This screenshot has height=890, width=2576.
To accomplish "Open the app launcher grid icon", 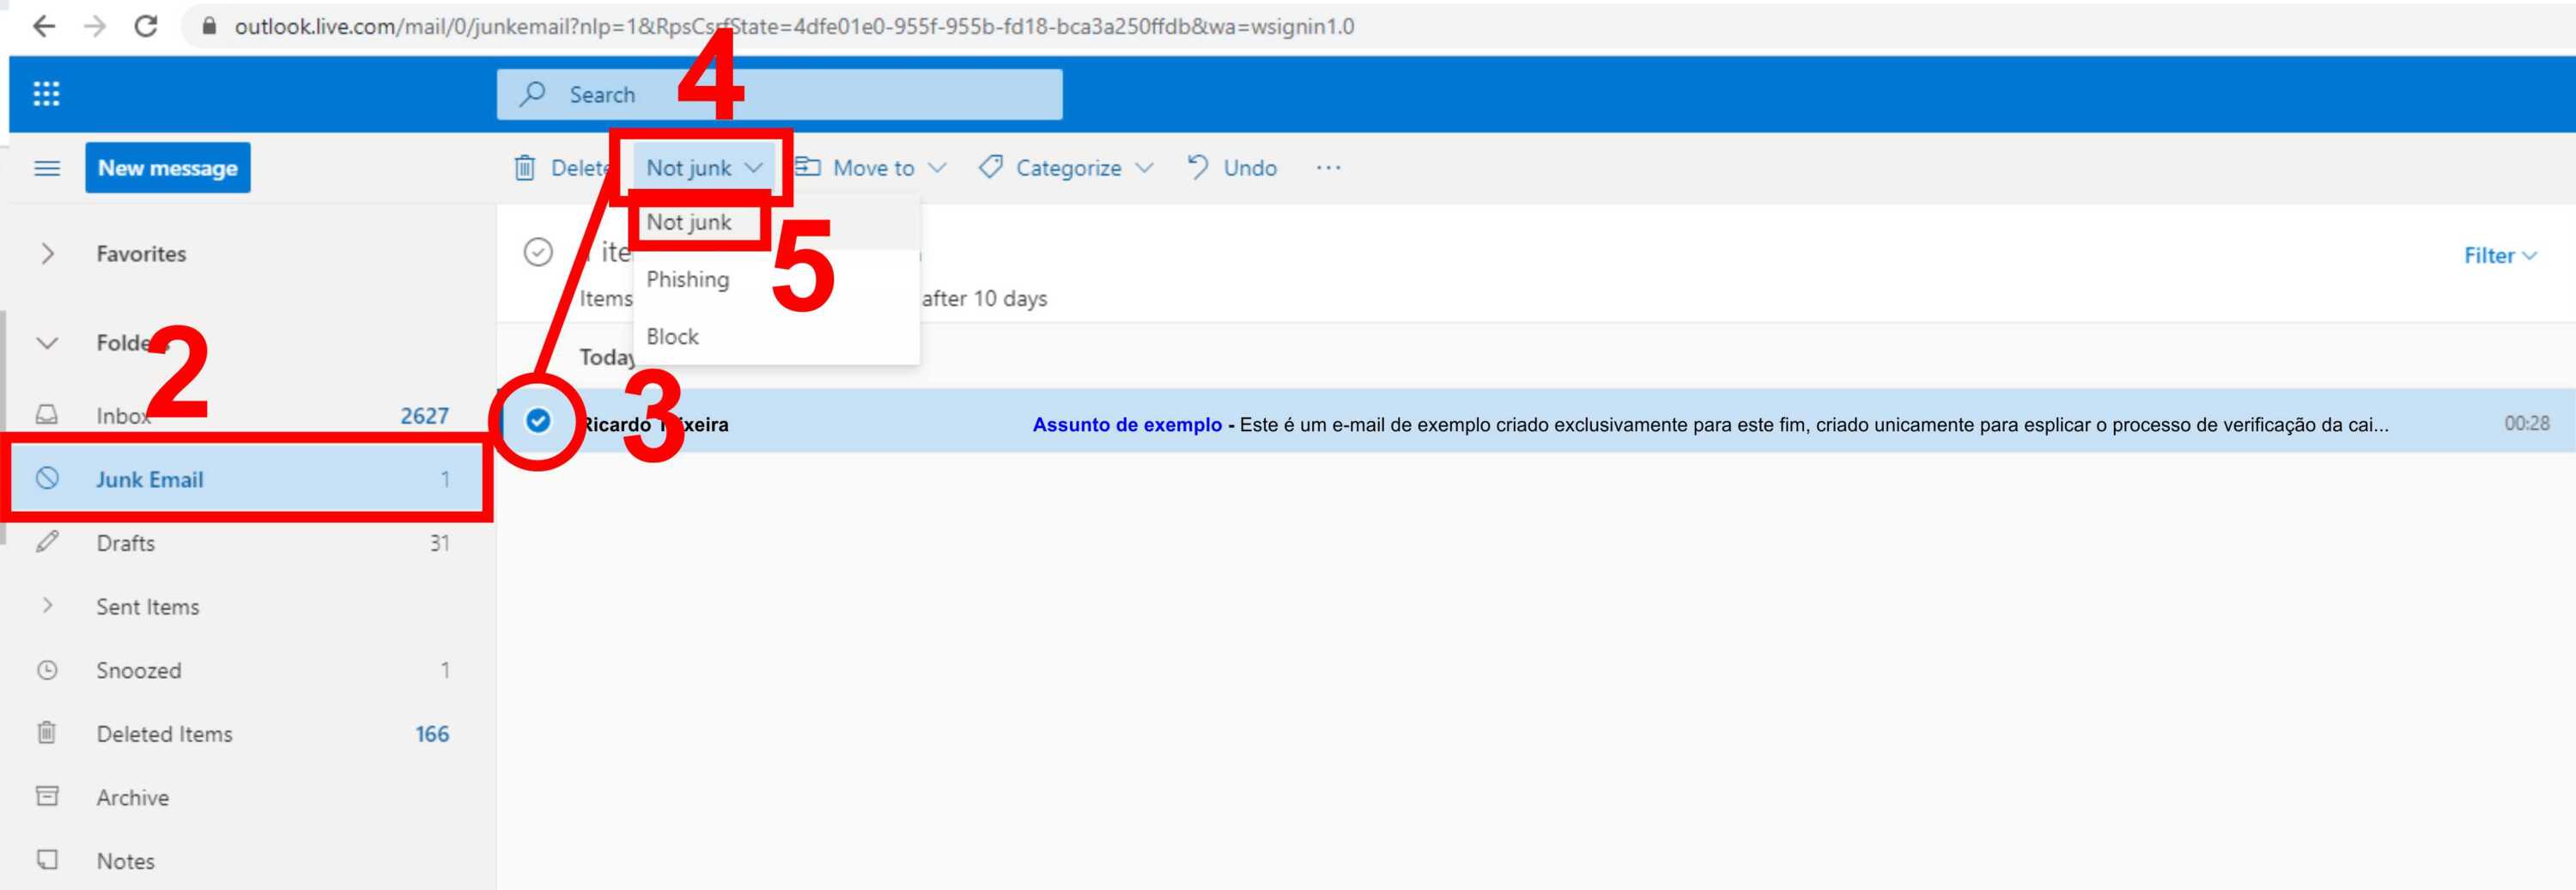I will 46,94.
